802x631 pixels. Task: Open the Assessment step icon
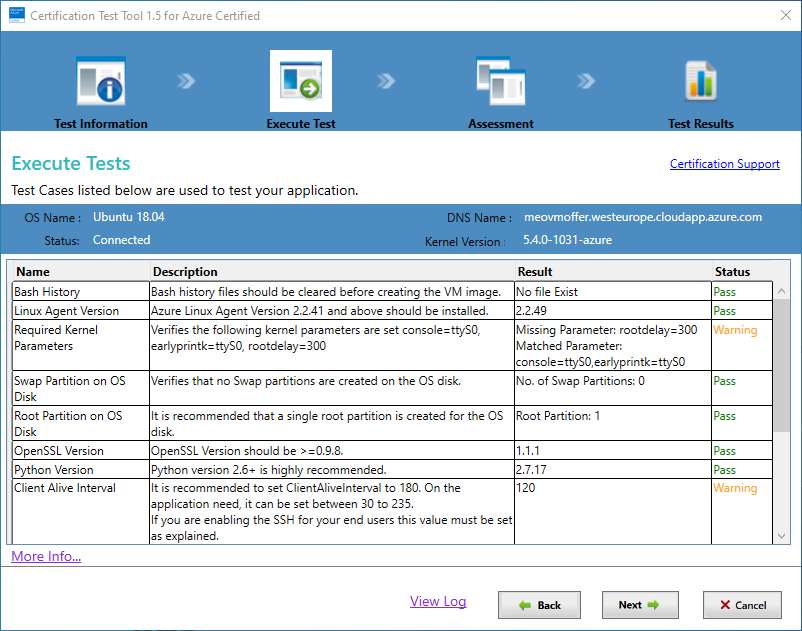[x=500, y=80]
